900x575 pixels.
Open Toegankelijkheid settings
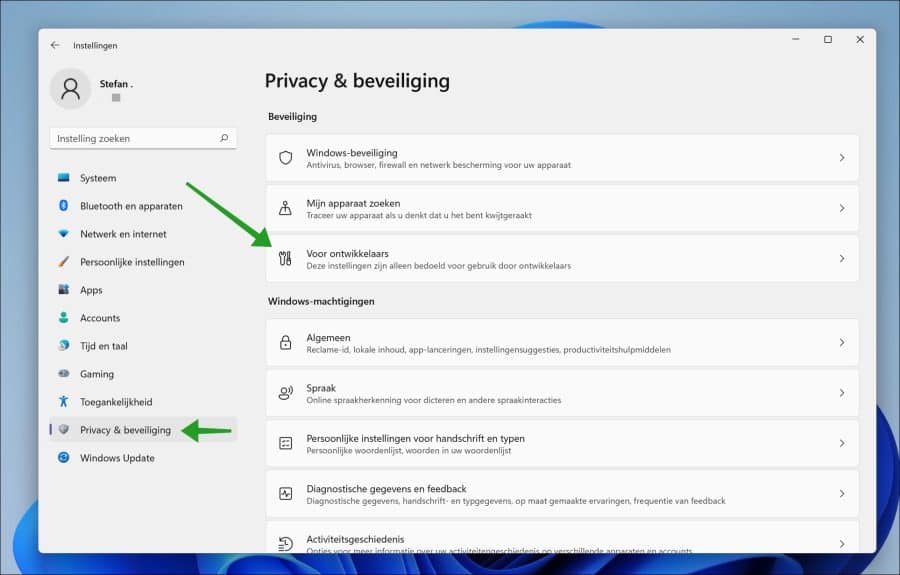click(x=143, y=402)
